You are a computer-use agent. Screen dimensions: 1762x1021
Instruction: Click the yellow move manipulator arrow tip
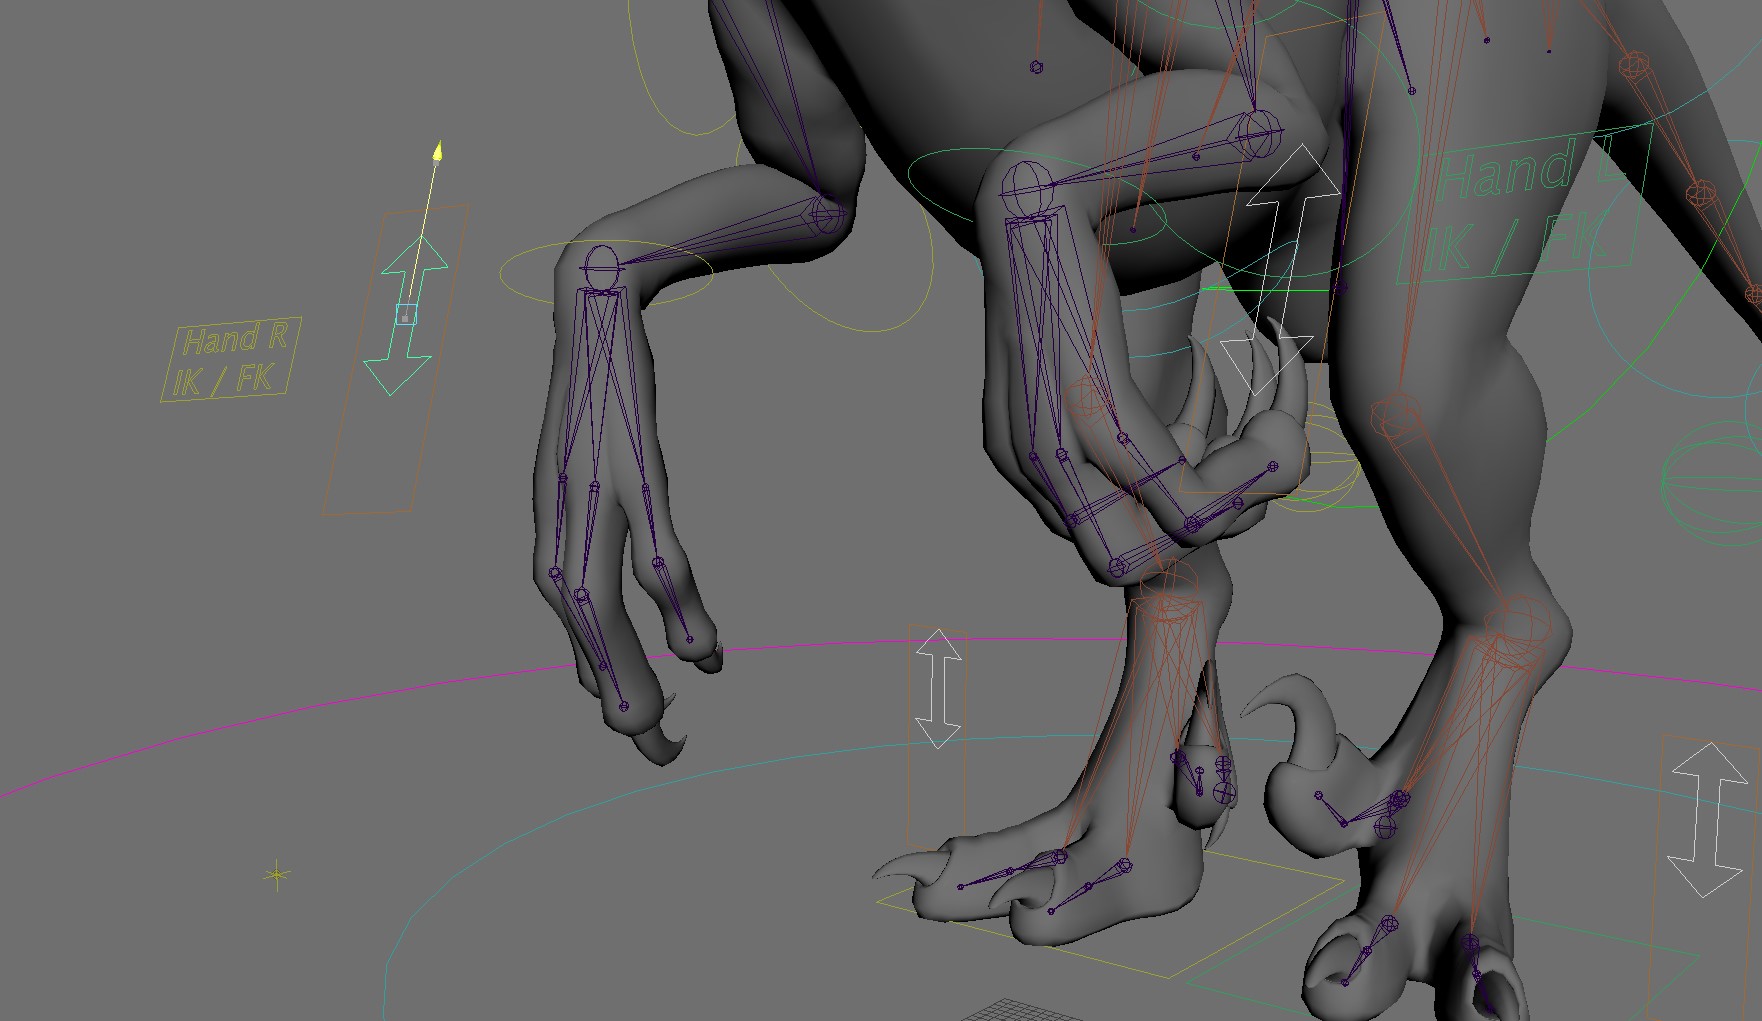coord(437,151)
